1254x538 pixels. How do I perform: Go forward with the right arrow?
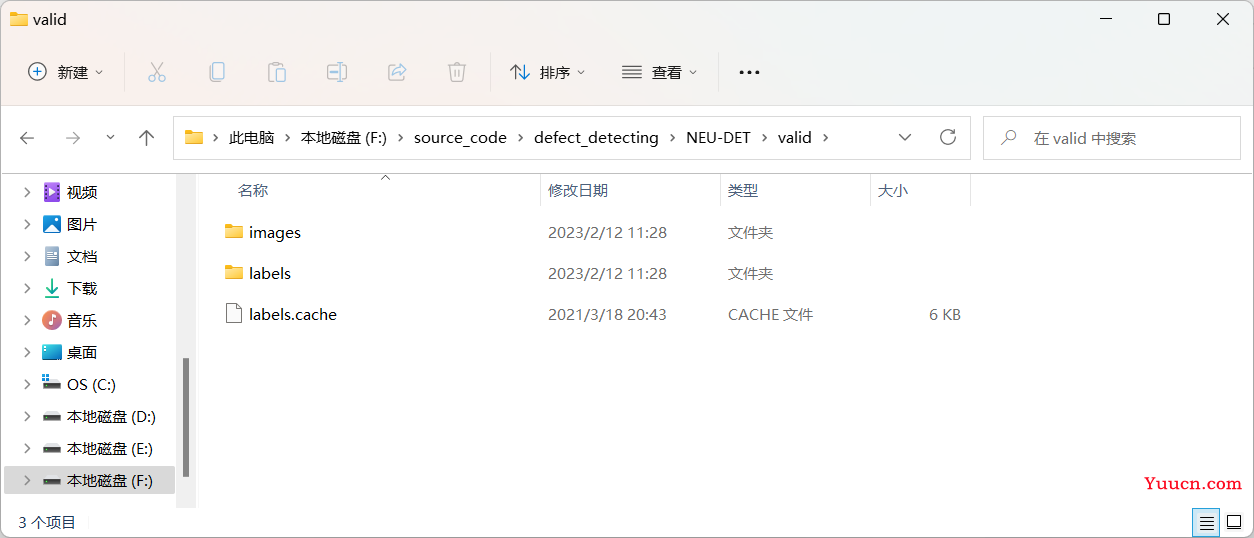tap(72, 138)
